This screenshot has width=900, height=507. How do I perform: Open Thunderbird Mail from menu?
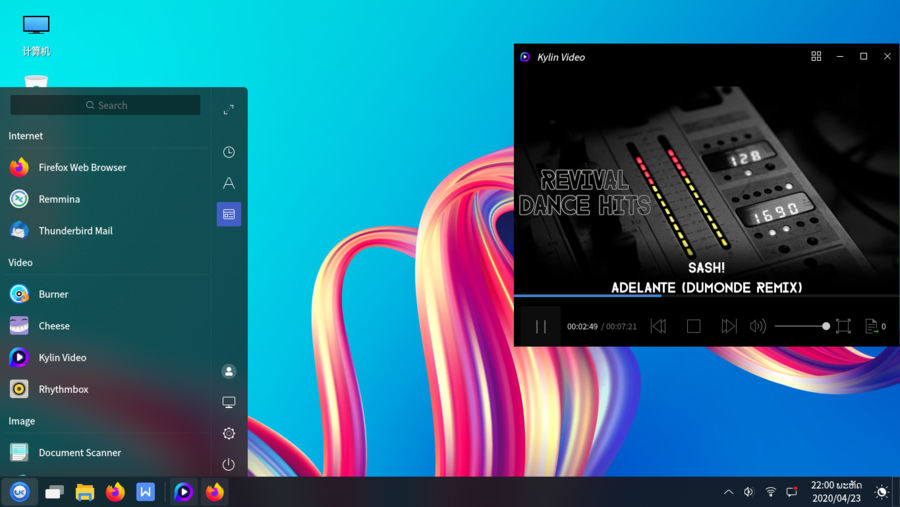tap(107, 231)
